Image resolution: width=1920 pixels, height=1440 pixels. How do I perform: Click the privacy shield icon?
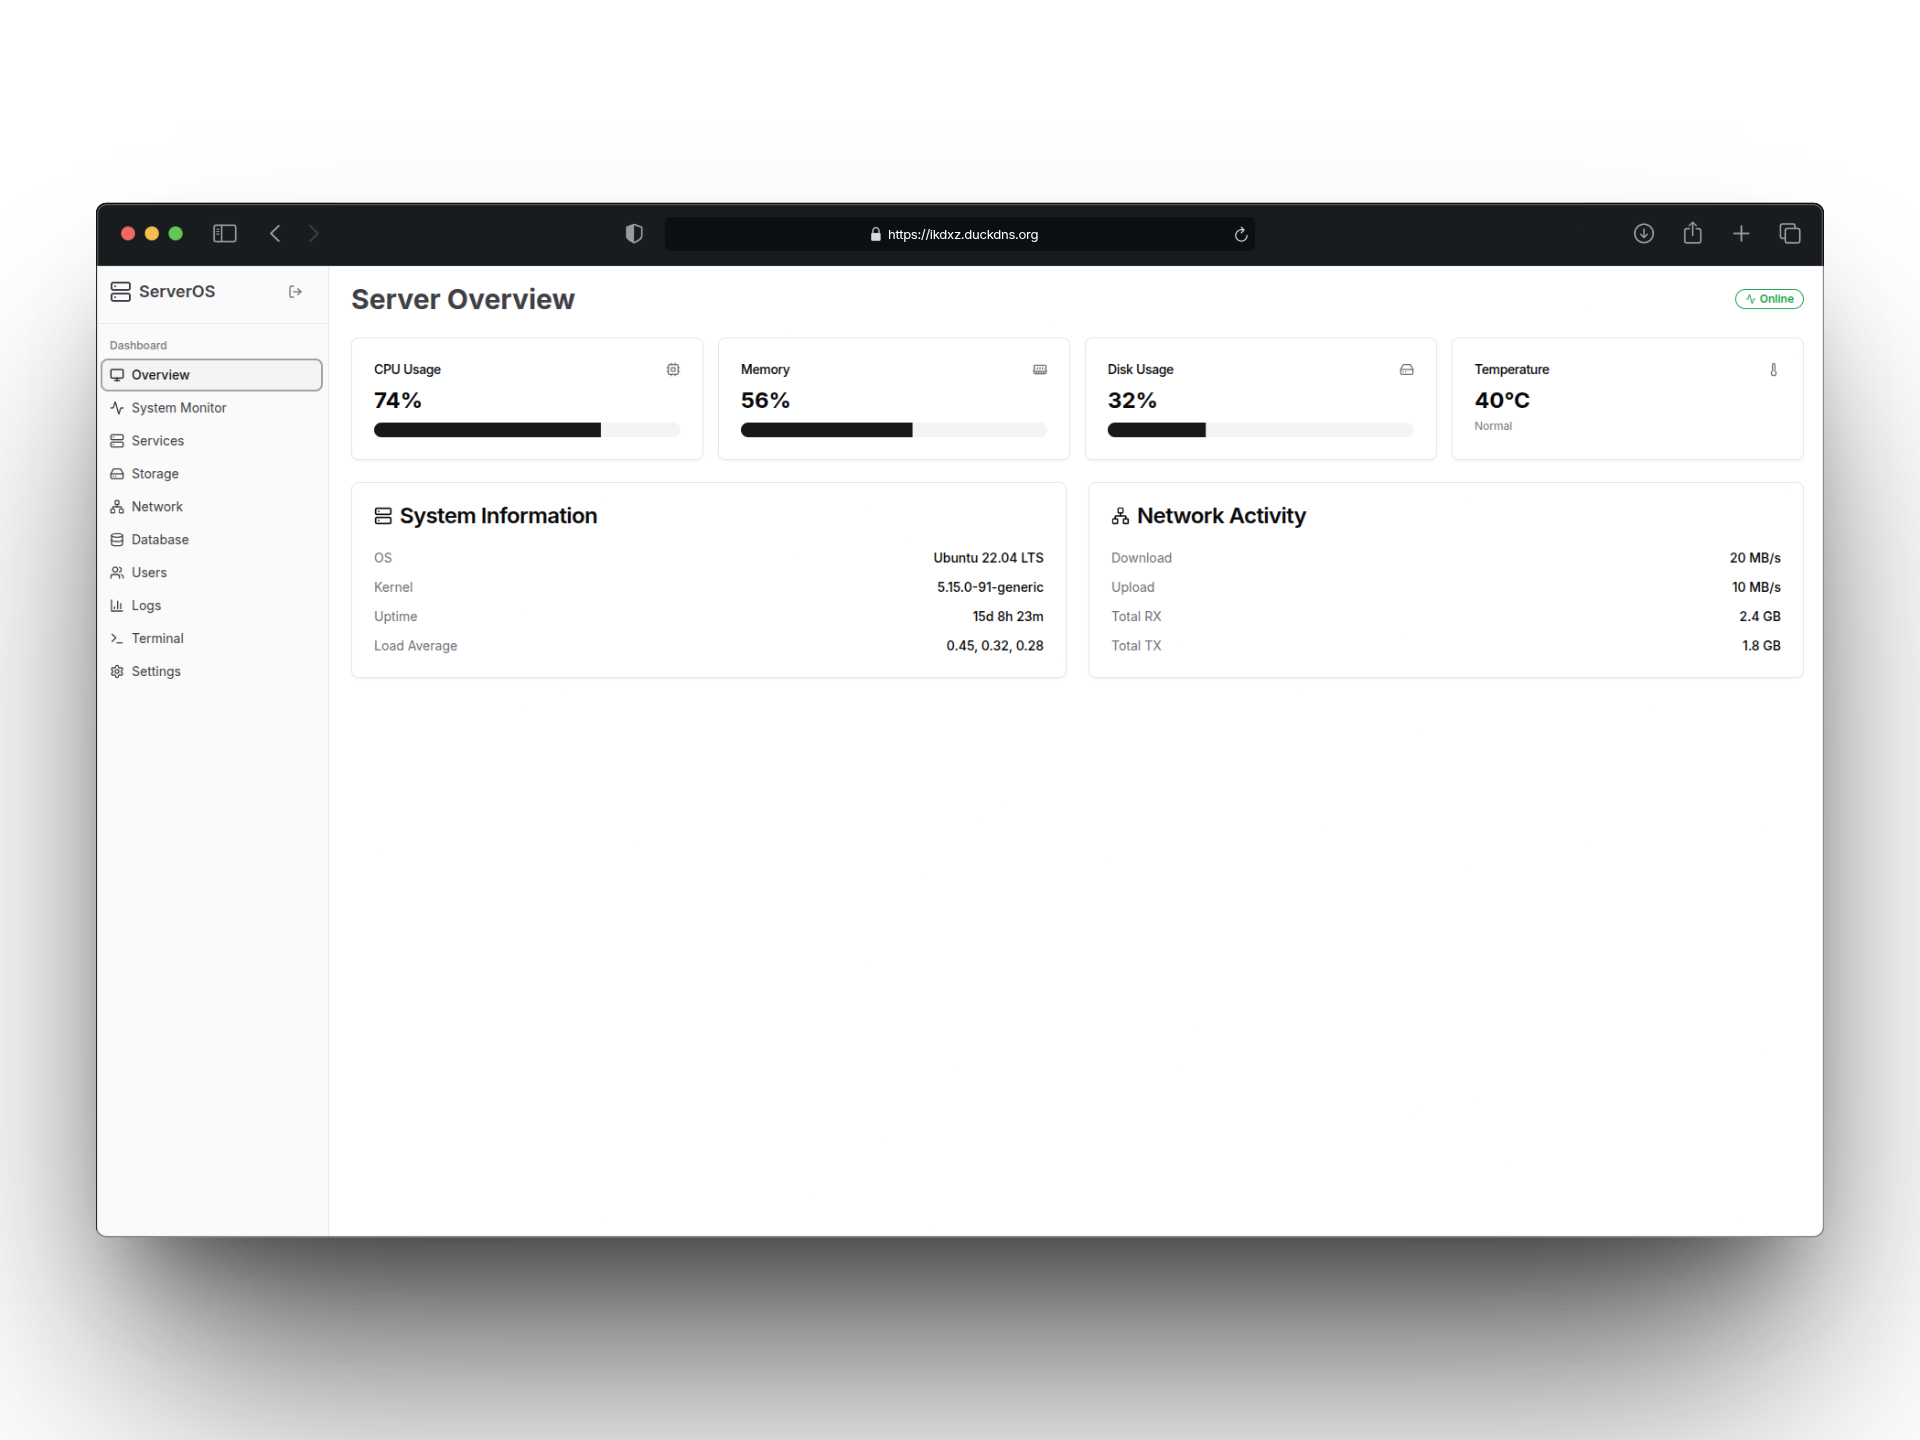coord(634,234)
